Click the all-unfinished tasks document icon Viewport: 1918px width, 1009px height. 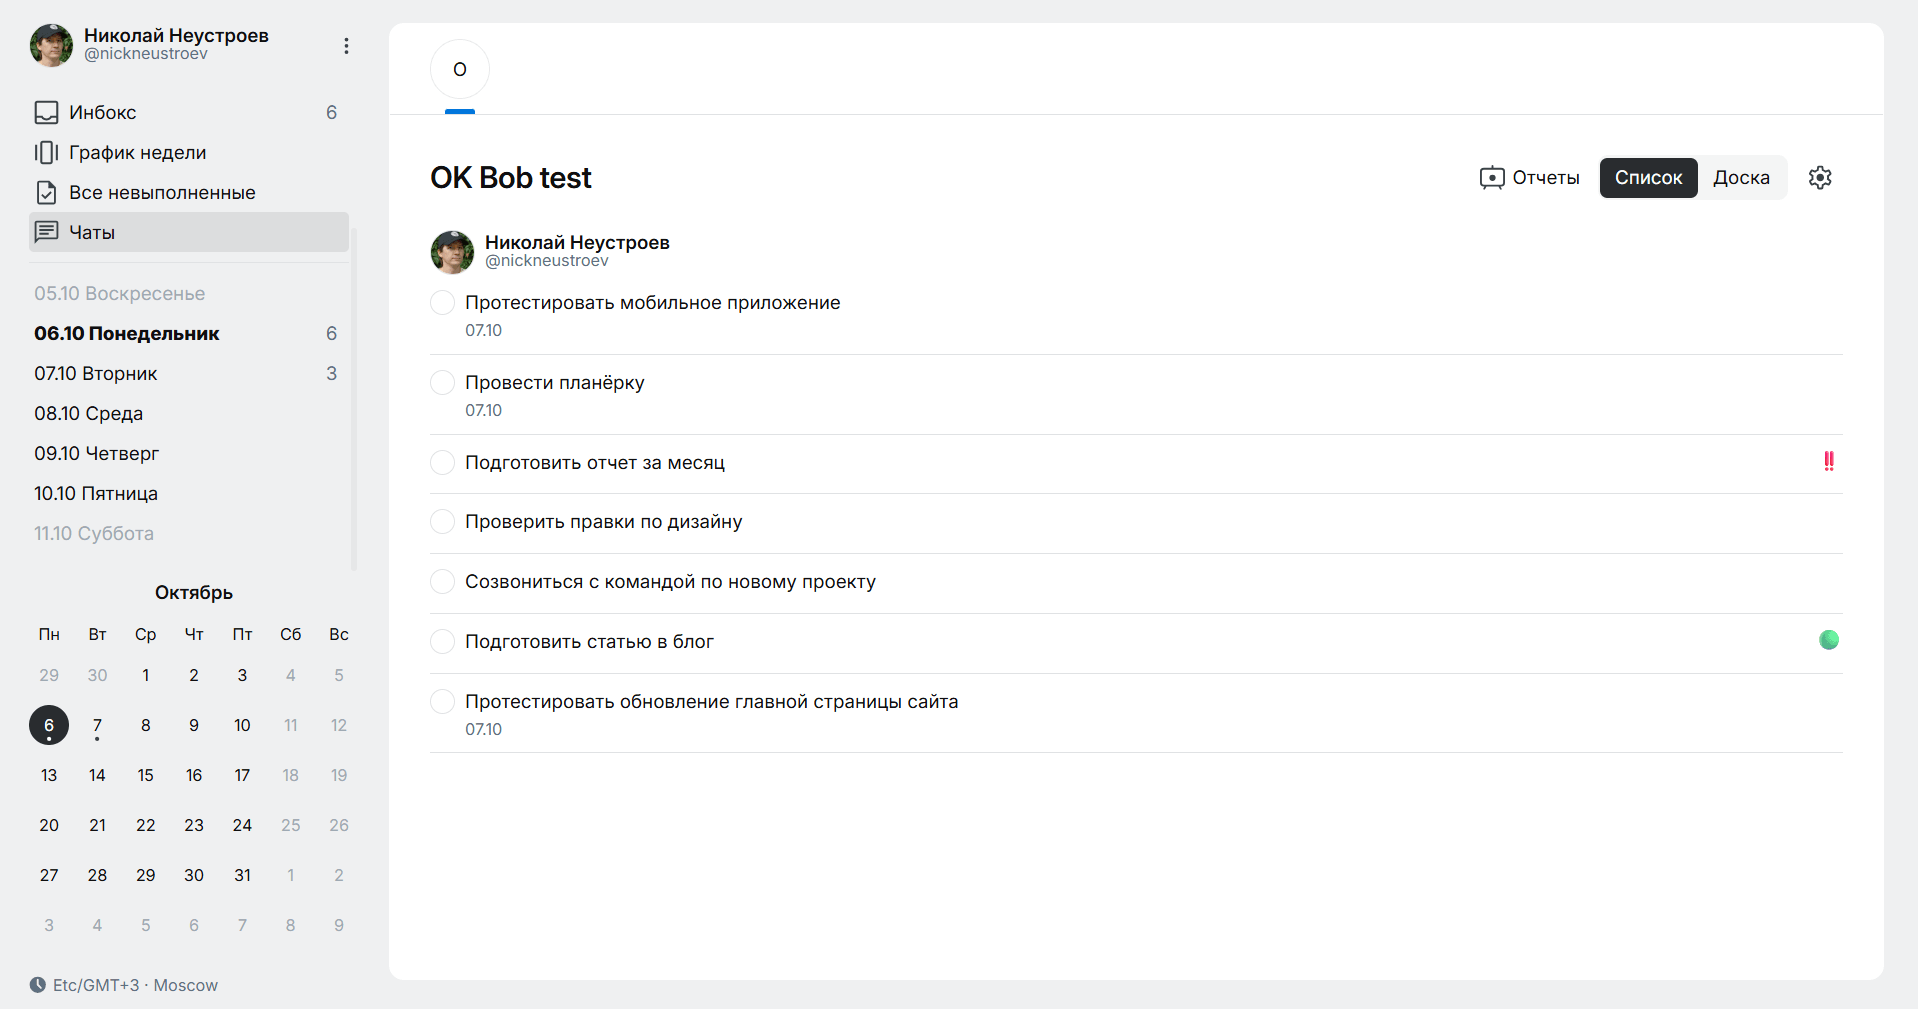46,193
